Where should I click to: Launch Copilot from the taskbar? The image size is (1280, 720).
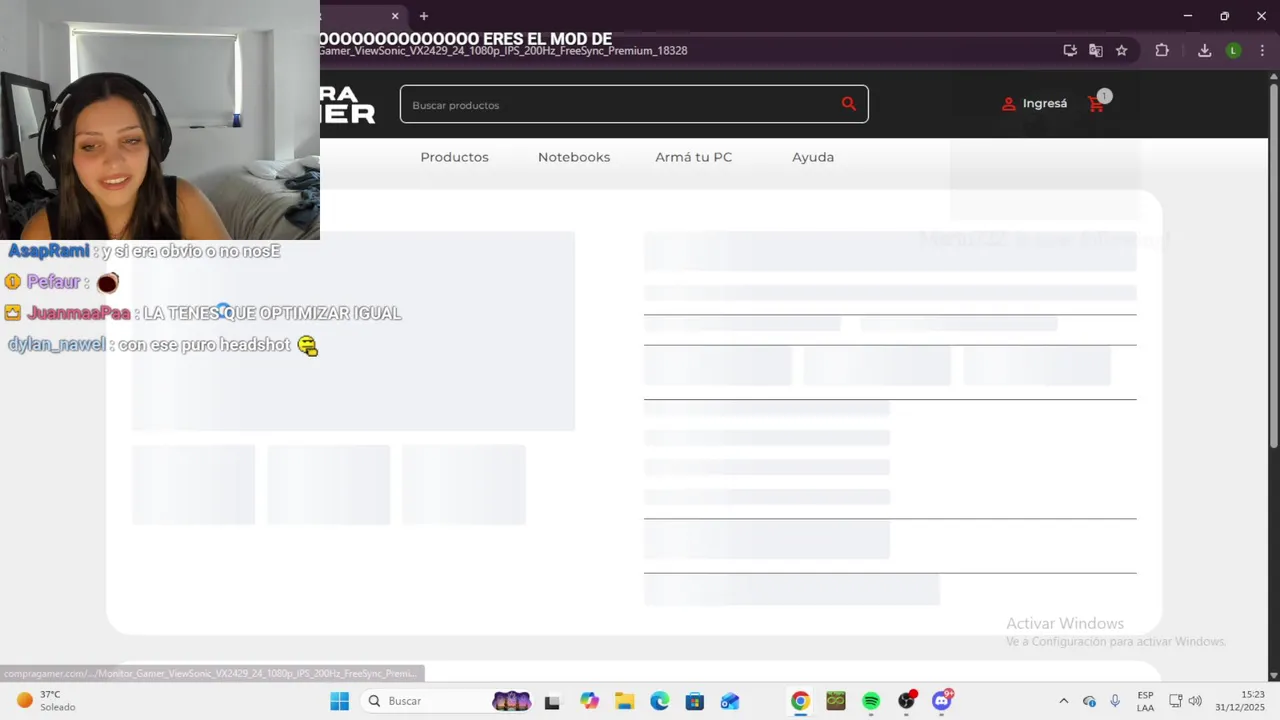pos(589,701)
